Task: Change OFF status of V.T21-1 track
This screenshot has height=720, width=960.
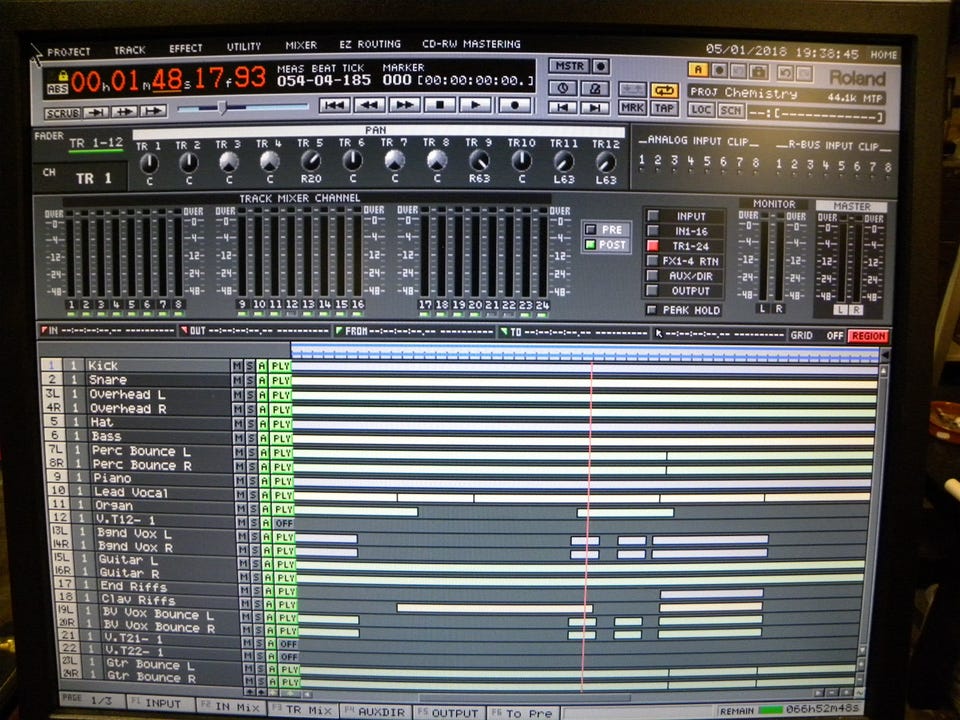Action: 289,644
